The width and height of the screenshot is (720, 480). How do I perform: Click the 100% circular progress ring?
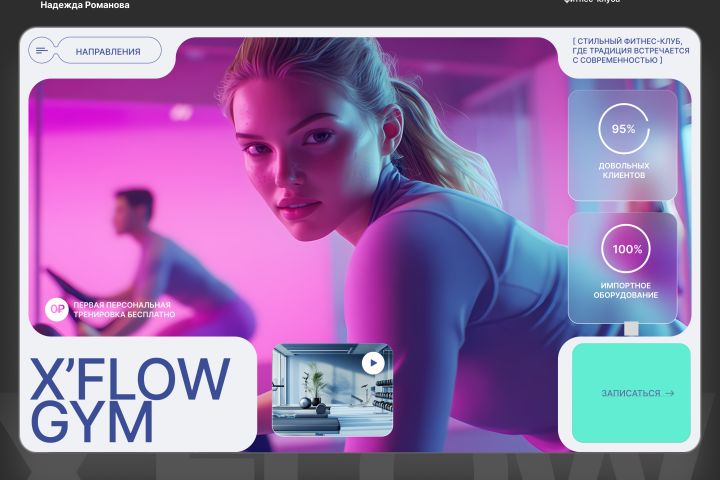pyautogui.click(x=626, y=249)
